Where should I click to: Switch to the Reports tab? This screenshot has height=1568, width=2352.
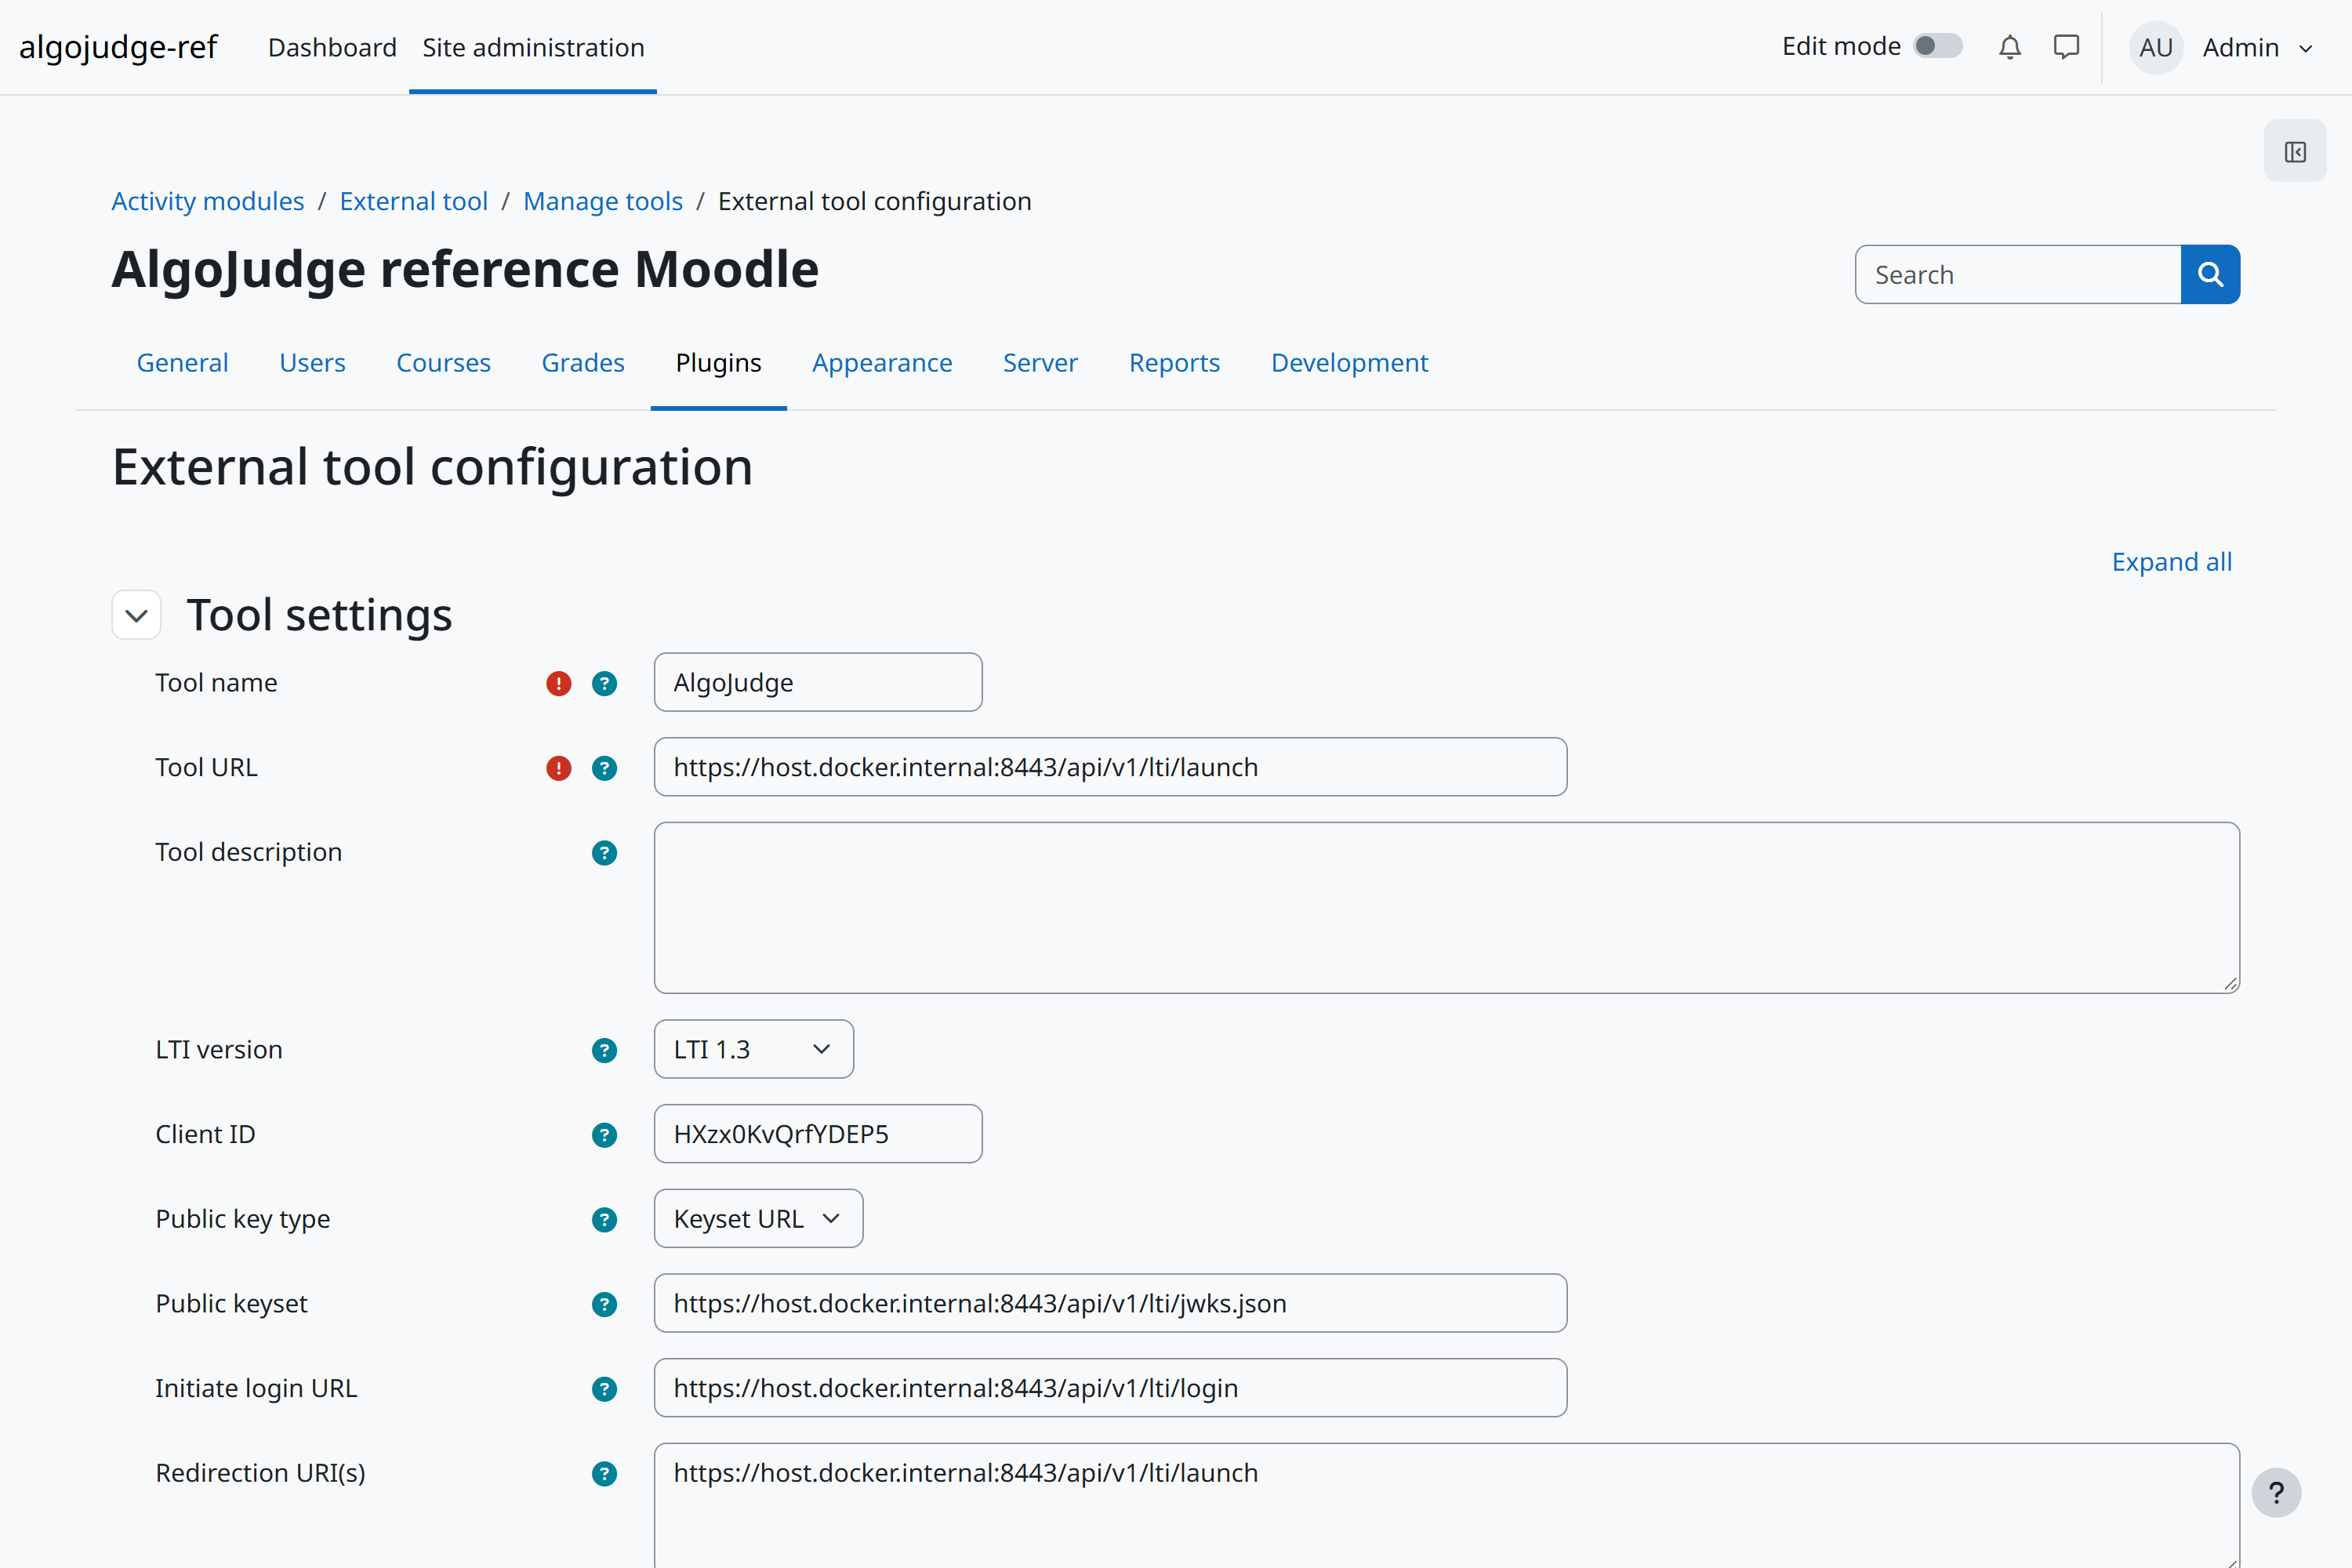coord(1174,362)
